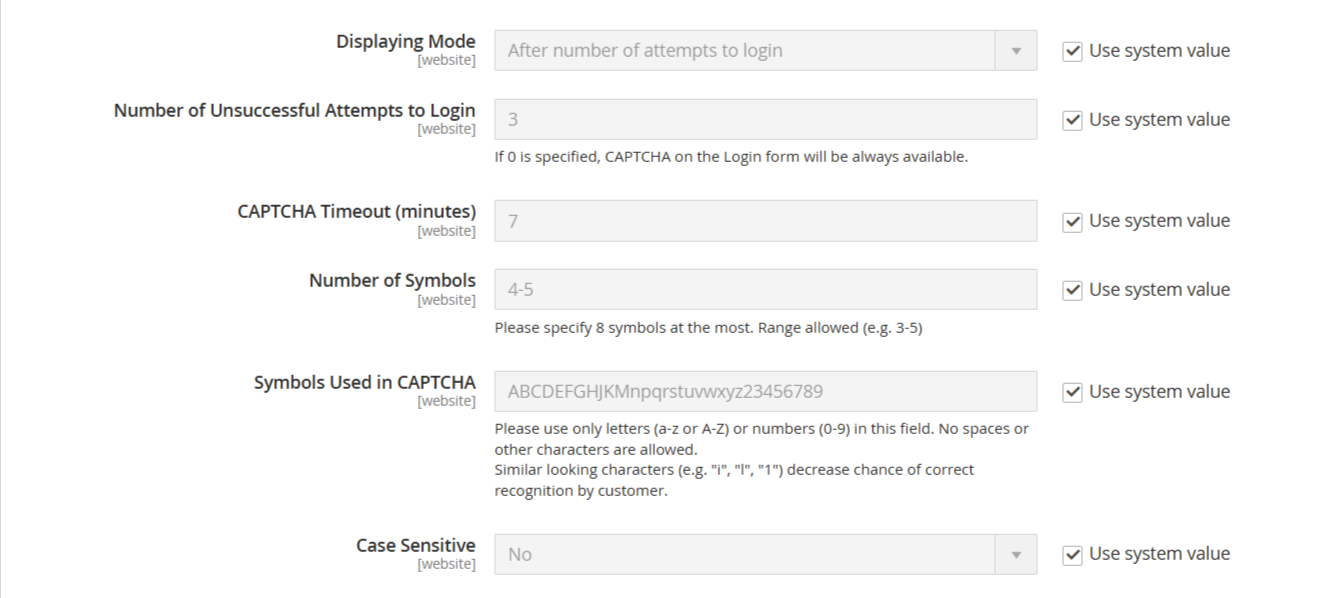Click the note about specifying 0 for CAPTCHA
Viewport: 1322px width, 598px height.
(x=730, y=157)
